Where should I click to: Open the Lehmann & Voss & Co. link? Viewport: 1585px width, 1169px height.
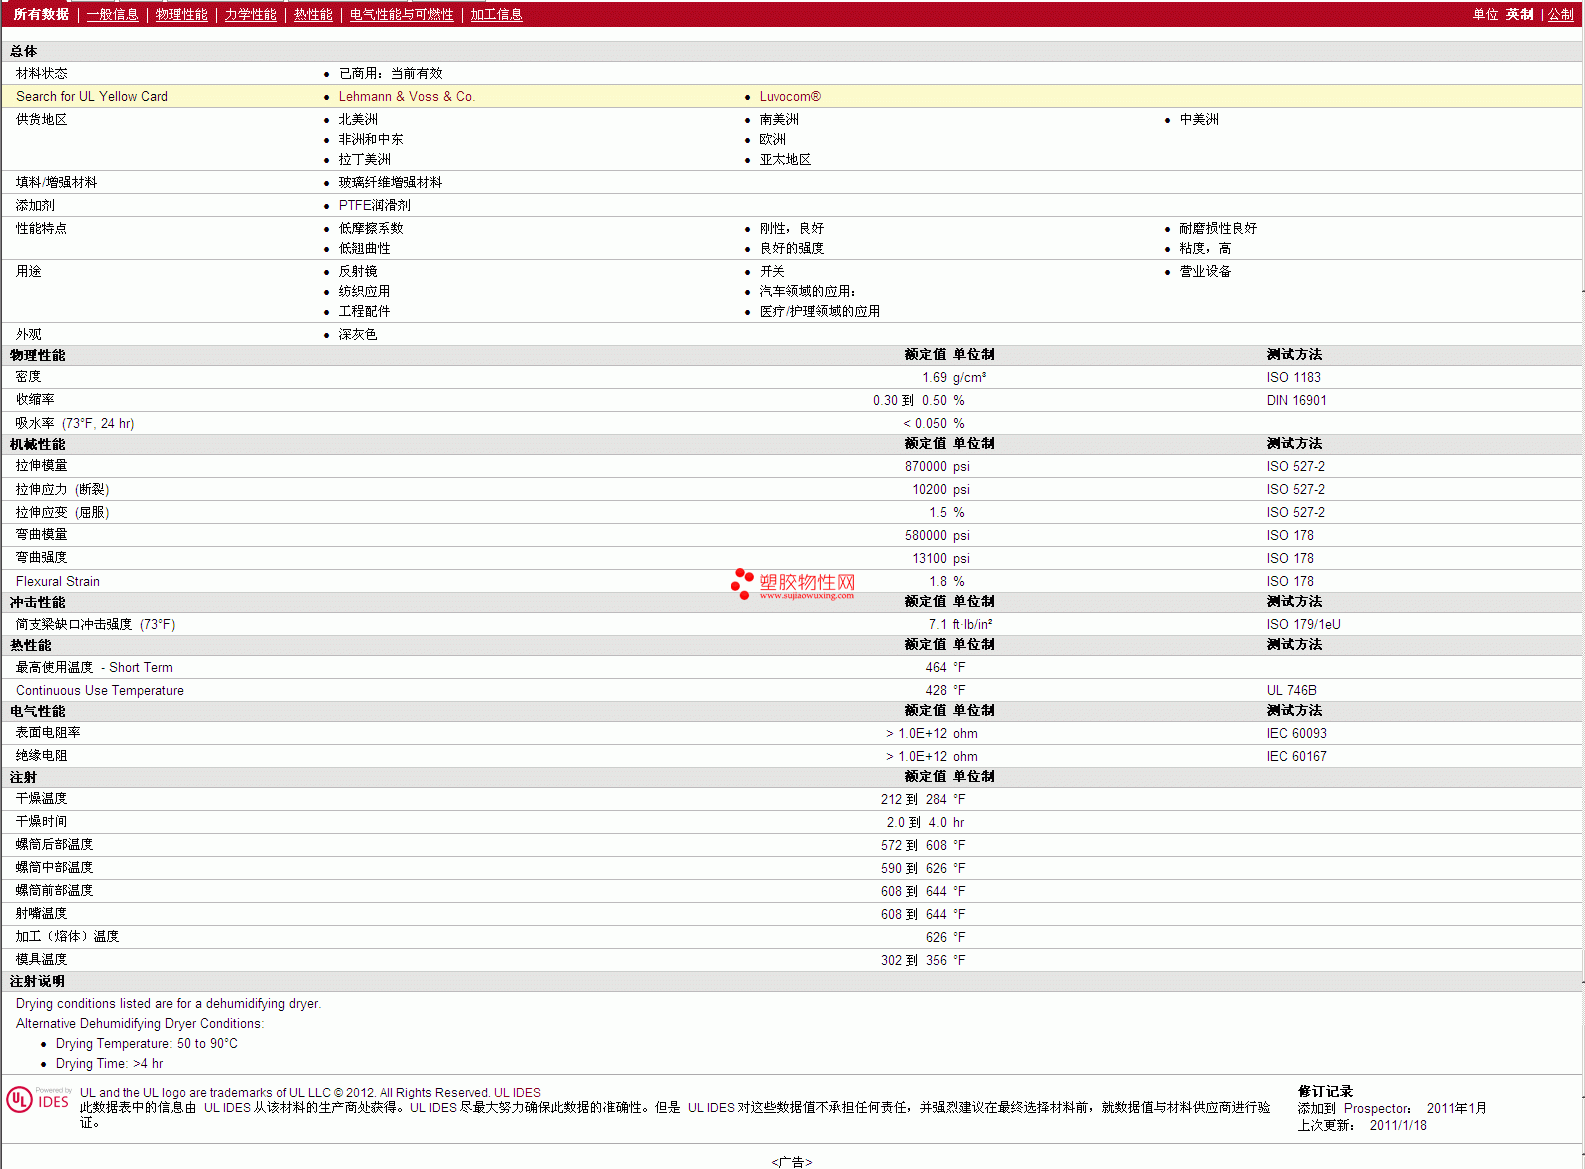click(x=406, y=96)
